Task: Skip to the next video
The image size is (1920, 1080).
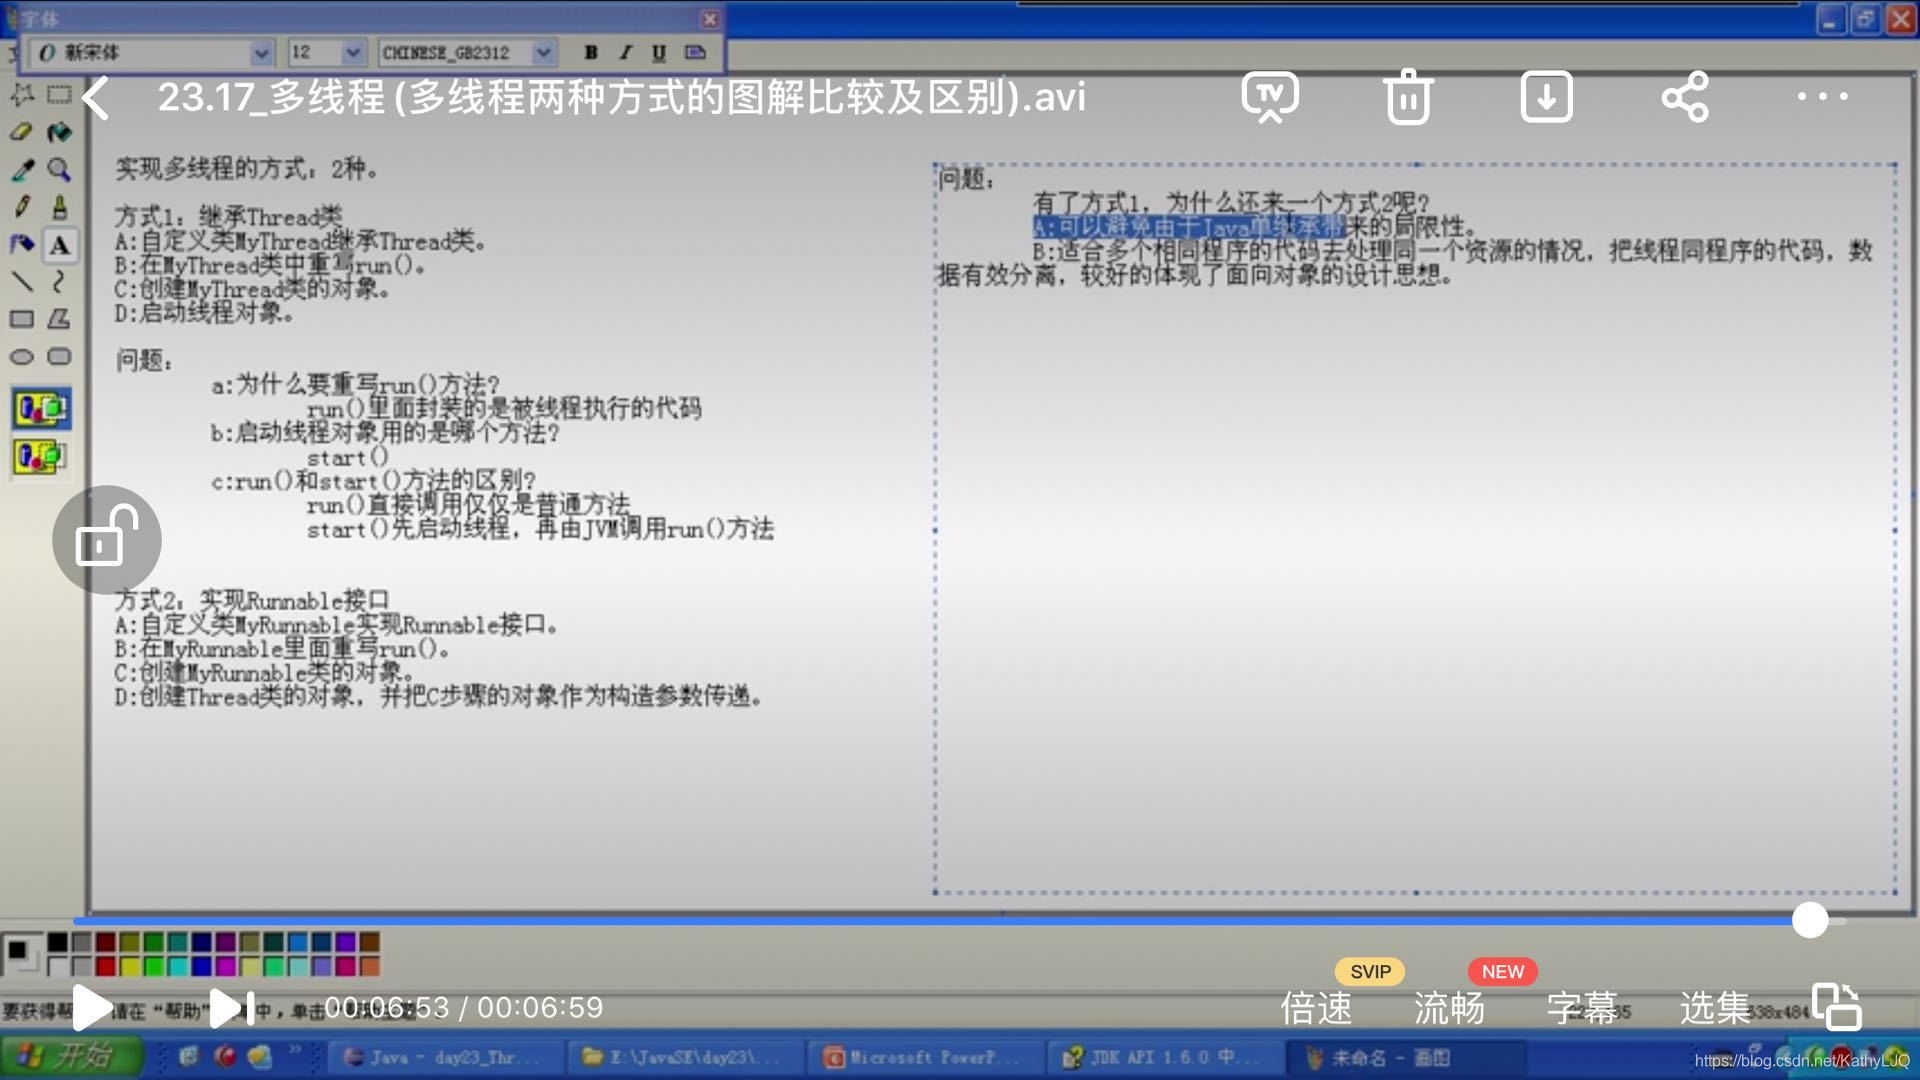Action: (x=232, y=1008)
